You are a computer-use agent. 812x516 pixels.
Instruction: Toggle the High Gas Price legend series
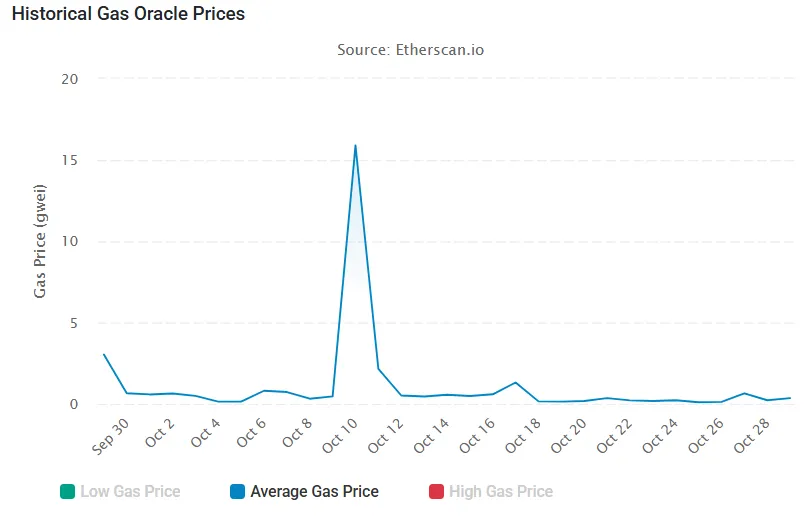(502, 491)
